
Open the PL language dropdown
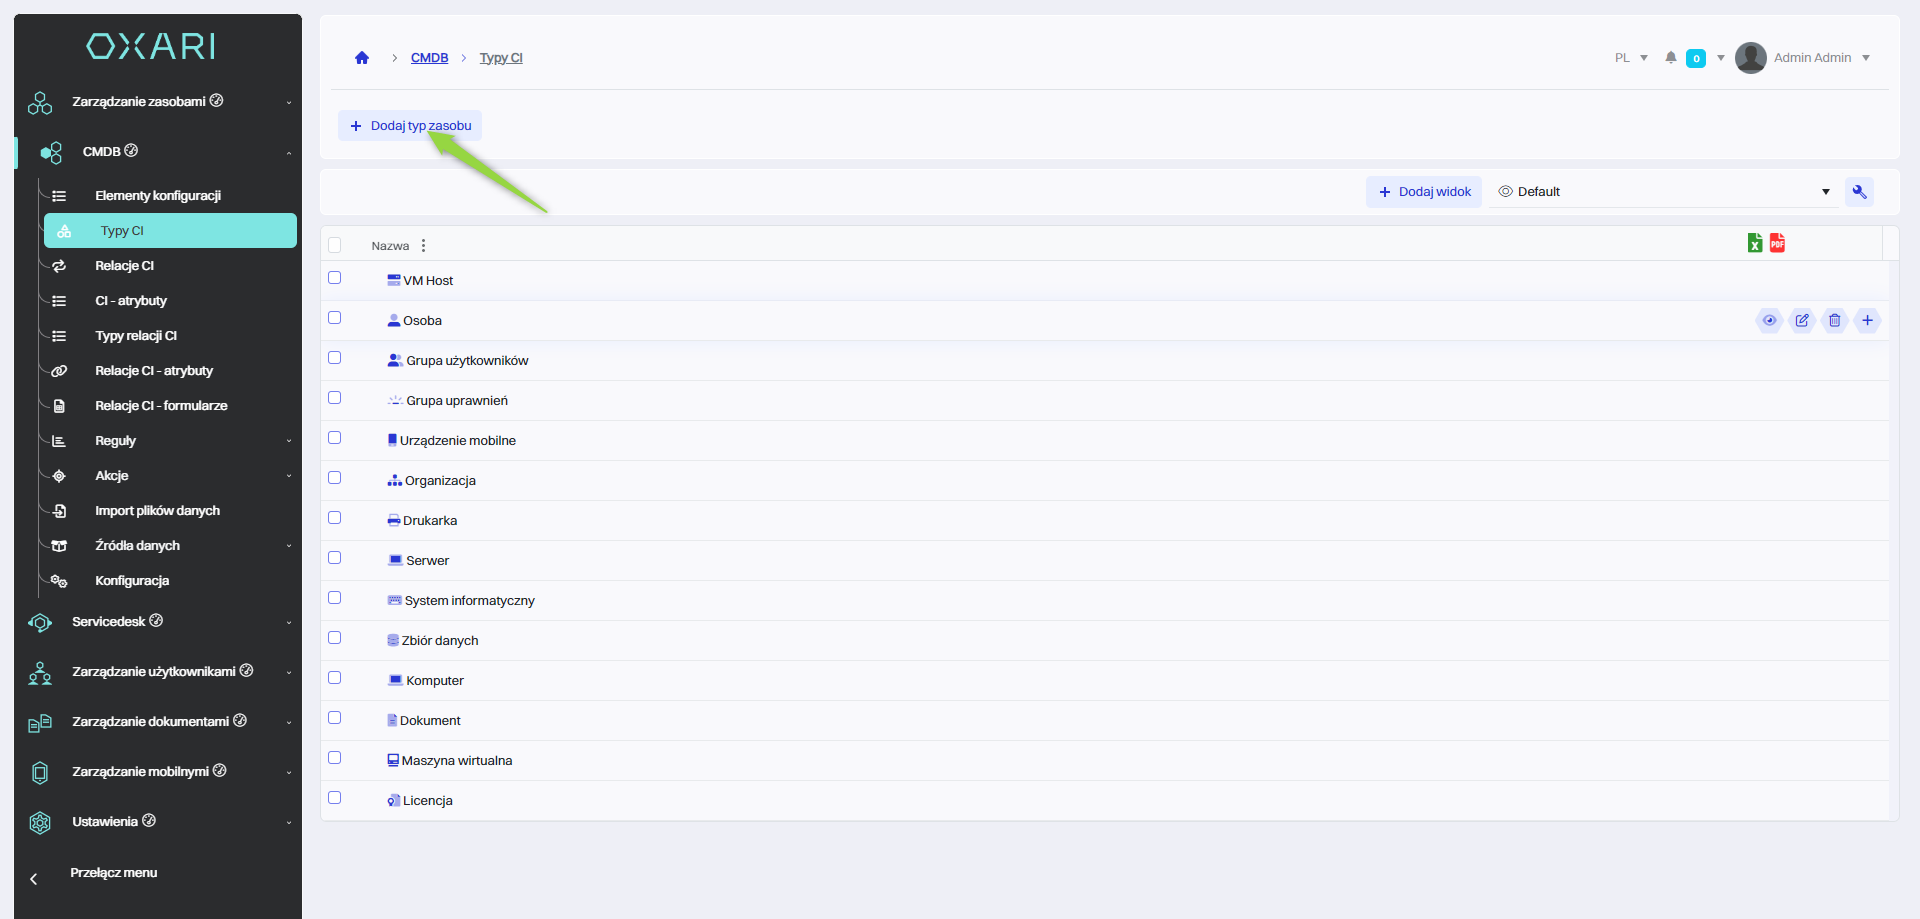1630,58
